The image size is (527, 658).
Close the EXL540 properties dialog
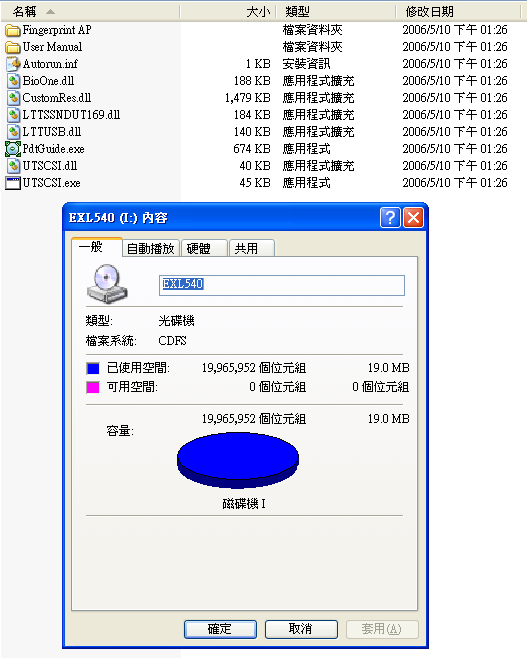[x=413, y=218]
